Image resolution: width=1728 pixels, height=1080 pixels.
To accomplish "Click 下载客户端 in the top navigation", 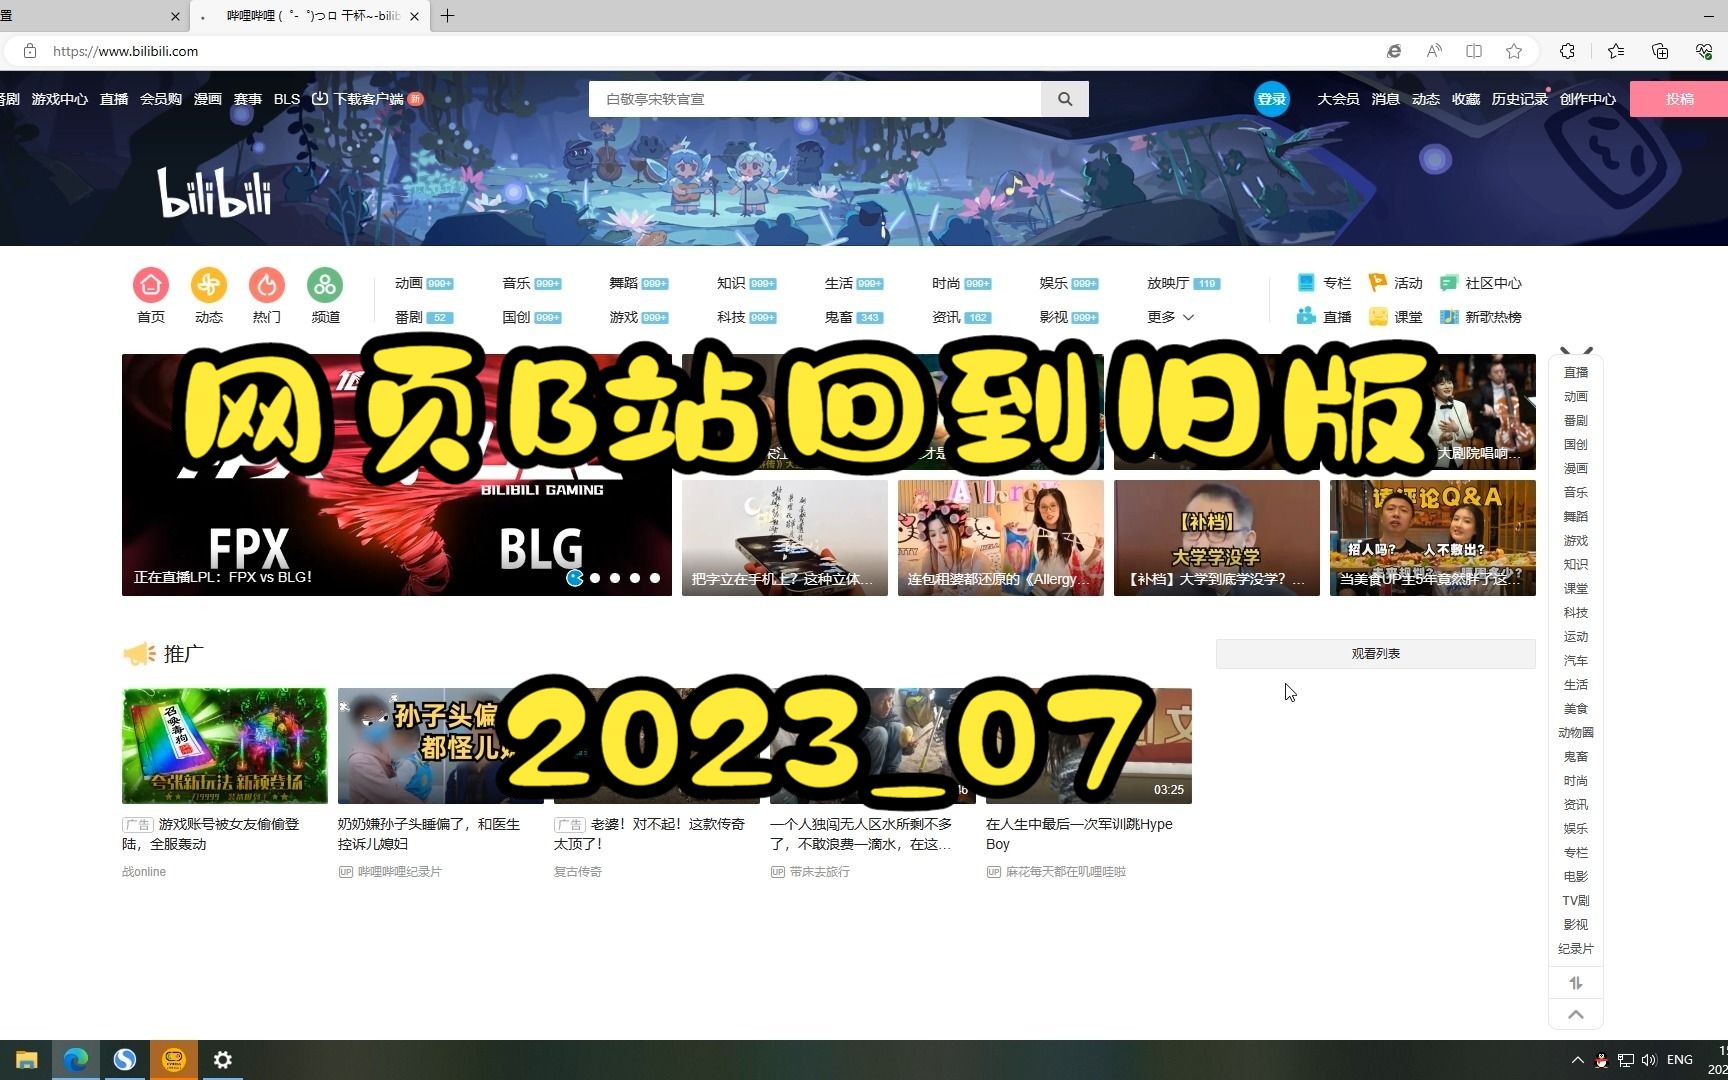I will (367, 99).
